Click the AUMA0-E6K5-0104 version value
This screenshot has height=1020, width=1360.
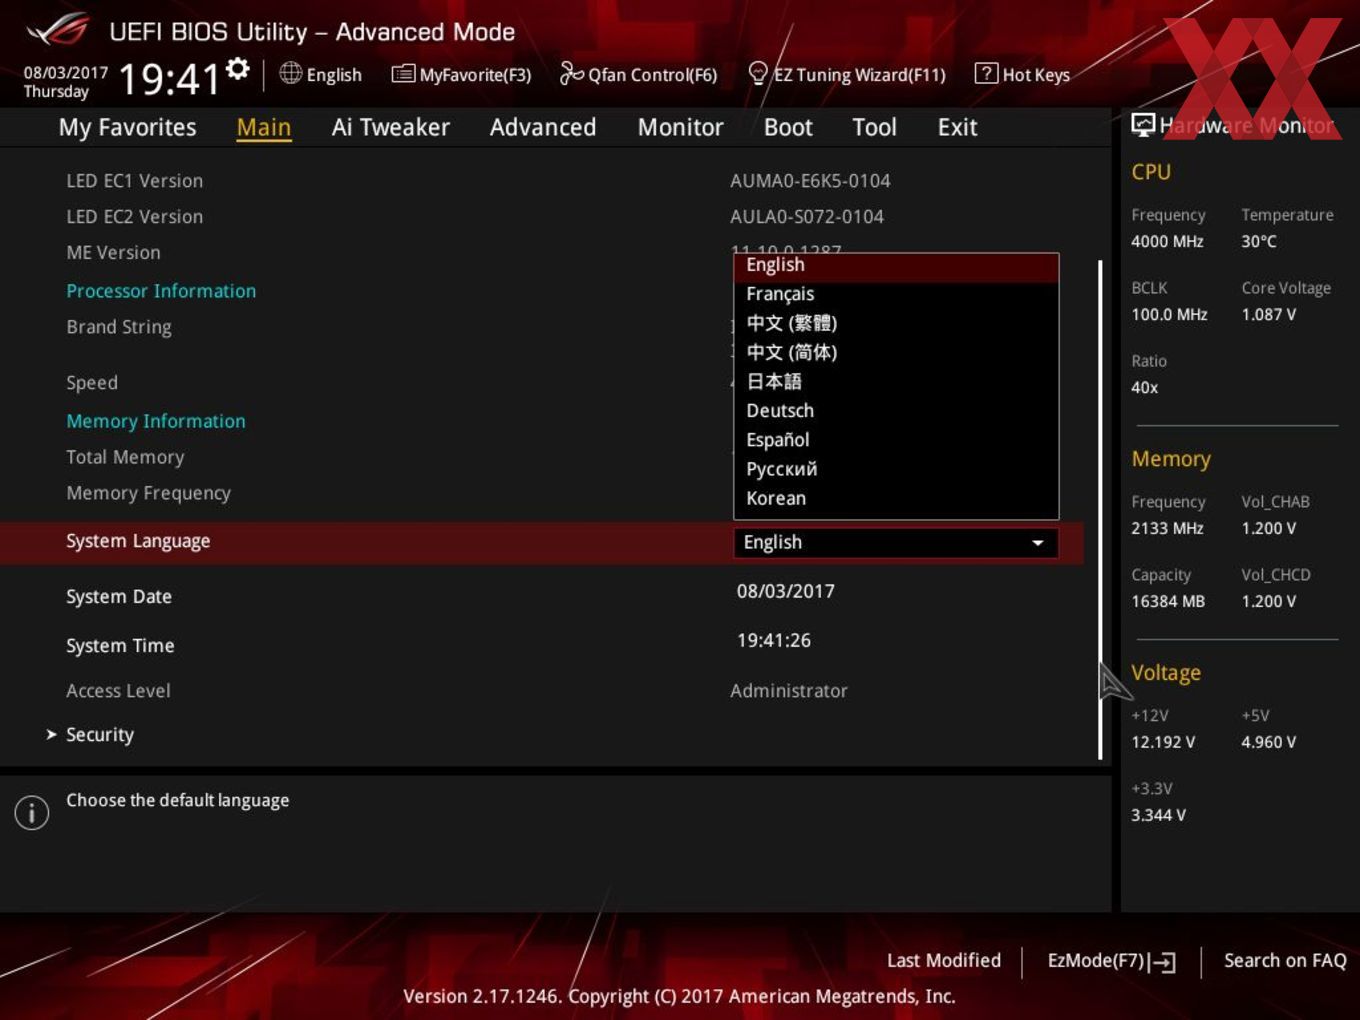810,180
